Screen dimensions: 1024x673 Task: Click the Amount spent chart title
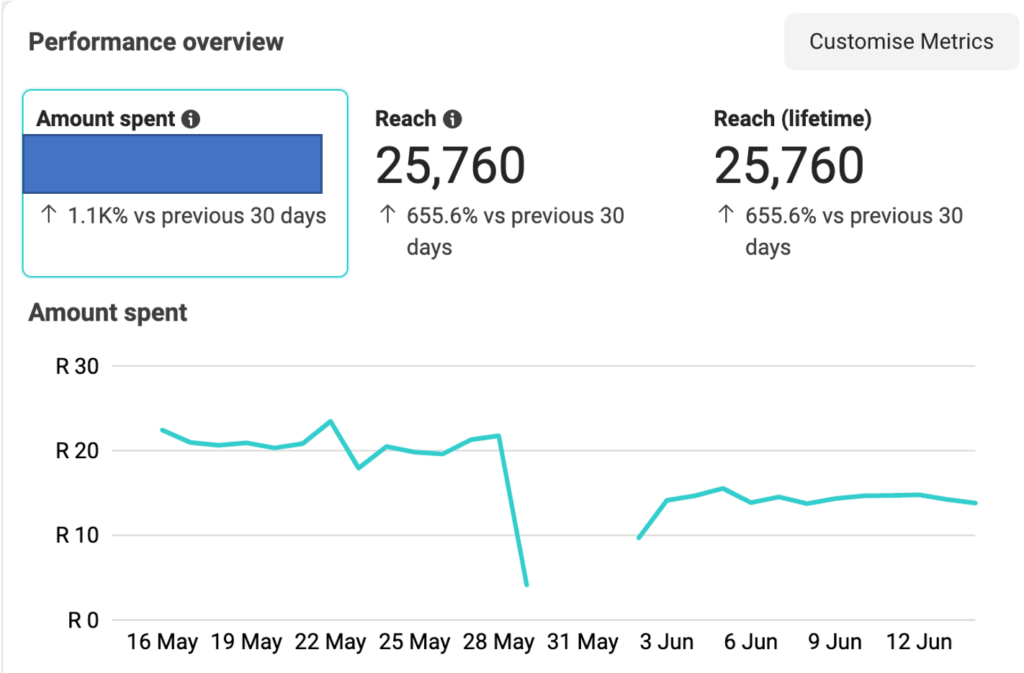point(108,313)
